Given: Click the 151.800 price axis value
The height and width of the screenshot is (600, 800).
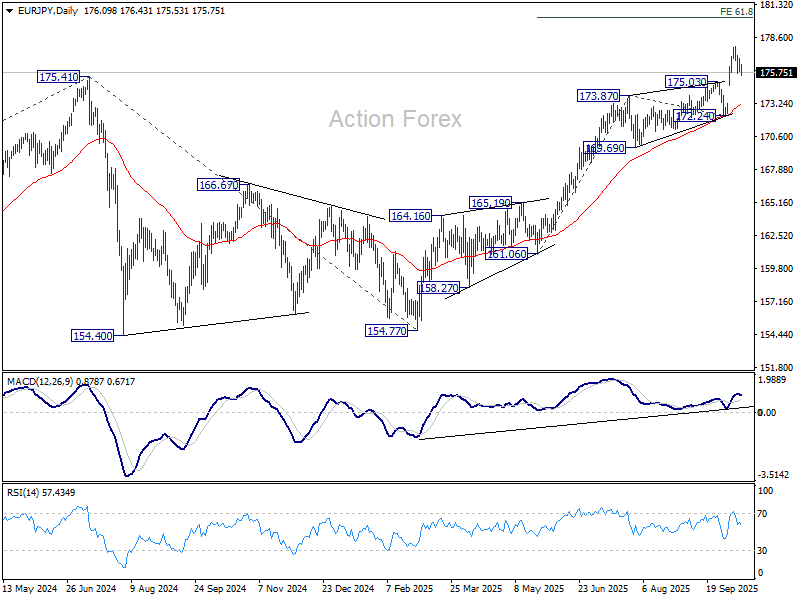Looking at the screenshot, I should [777, 367].
